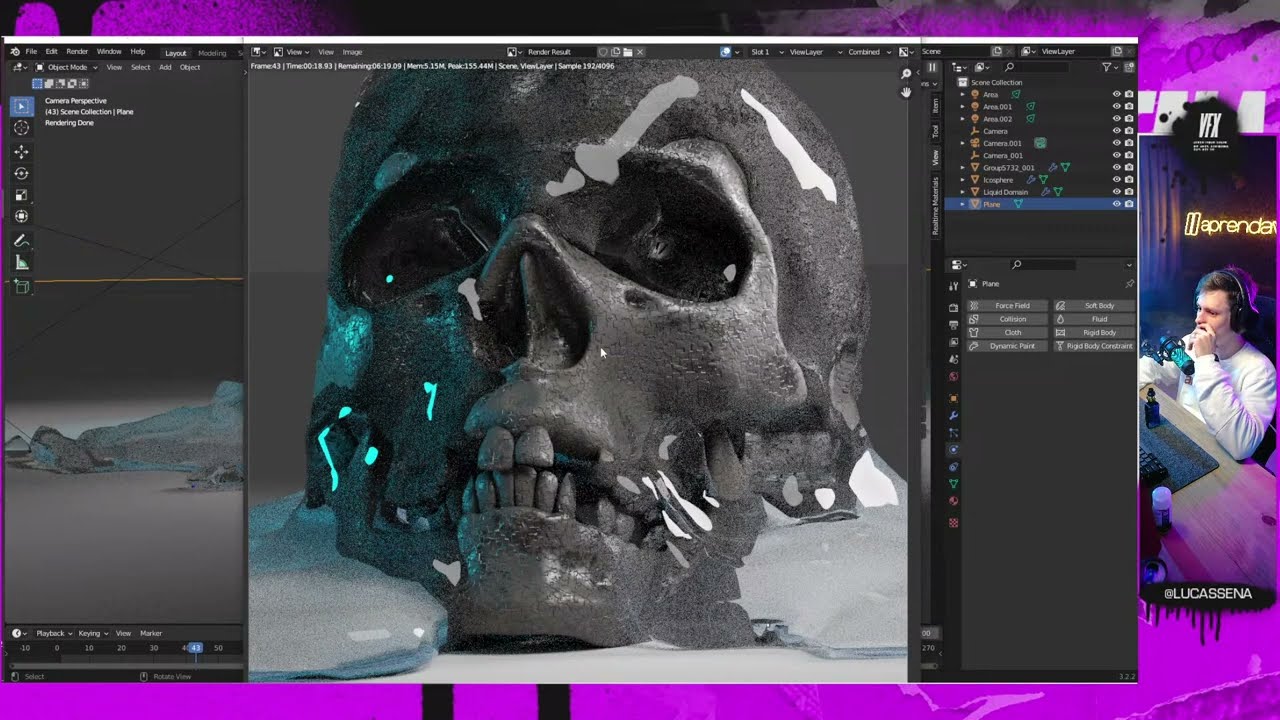Open the Combined pass dropdown

pyautogui.click(x=868, y=52)
